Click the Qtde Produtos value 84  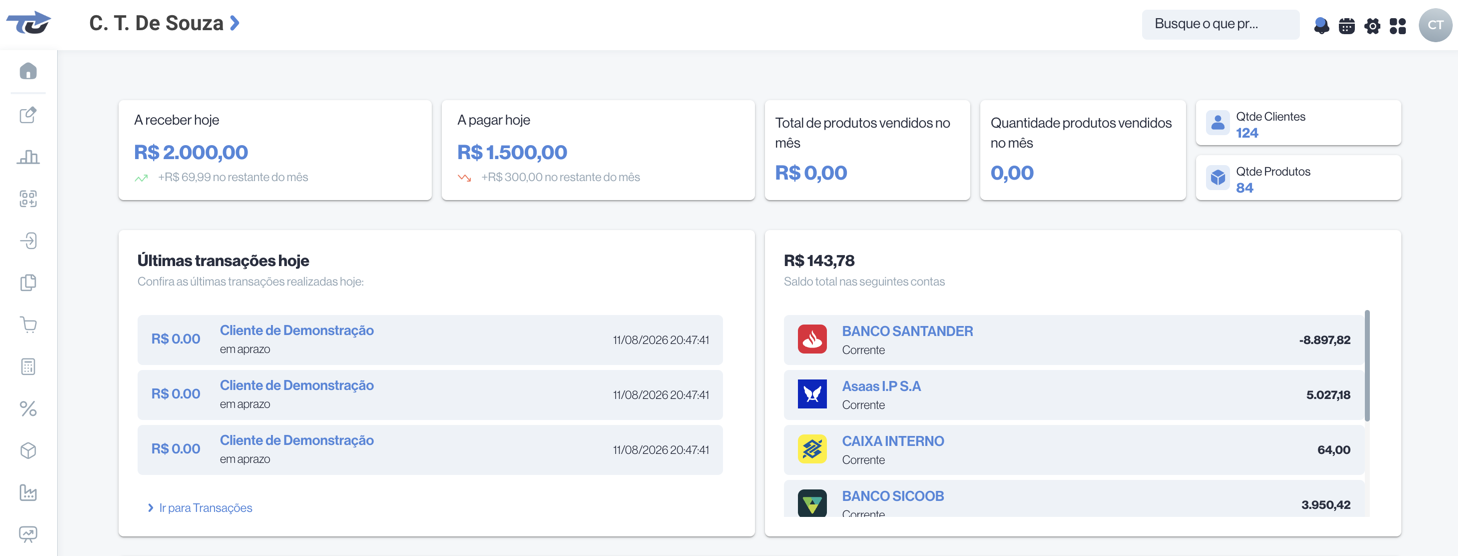(x=1244, y=188)
